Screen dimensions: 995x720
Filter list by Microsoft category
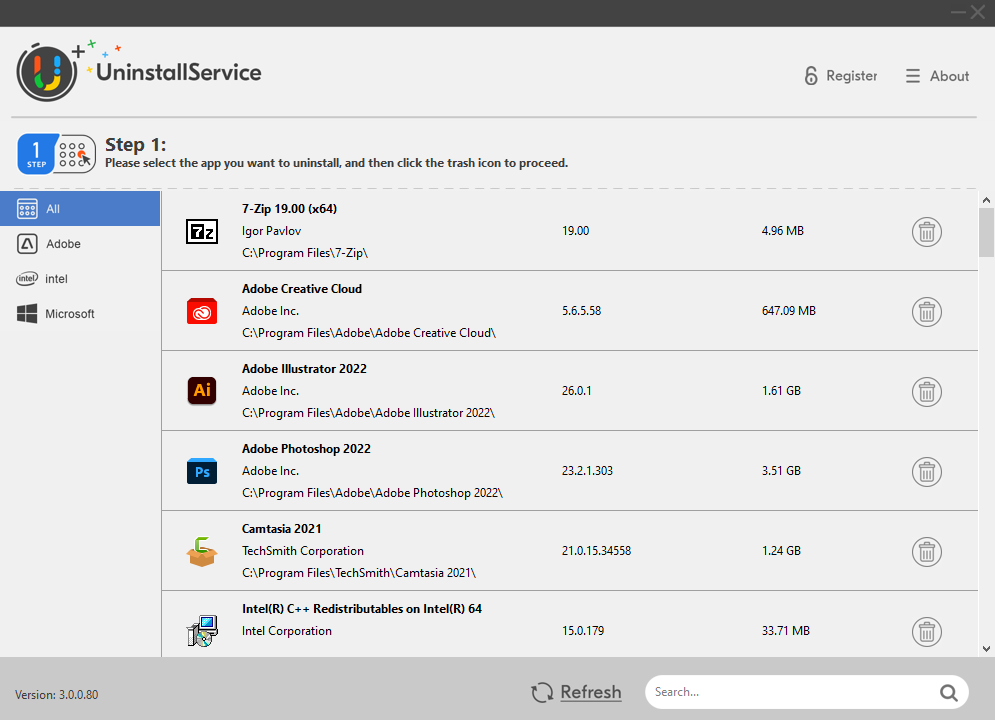pos(80,313)
